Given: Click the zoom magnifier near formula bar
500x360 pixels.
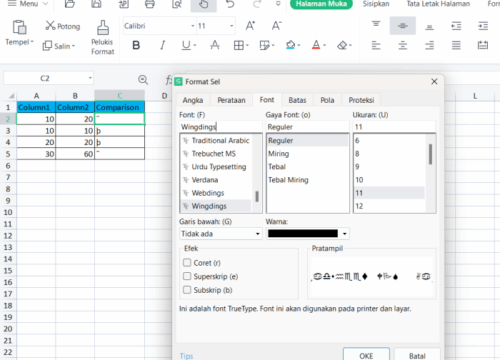Looking at the screenshot, I should tap(143, 80).
